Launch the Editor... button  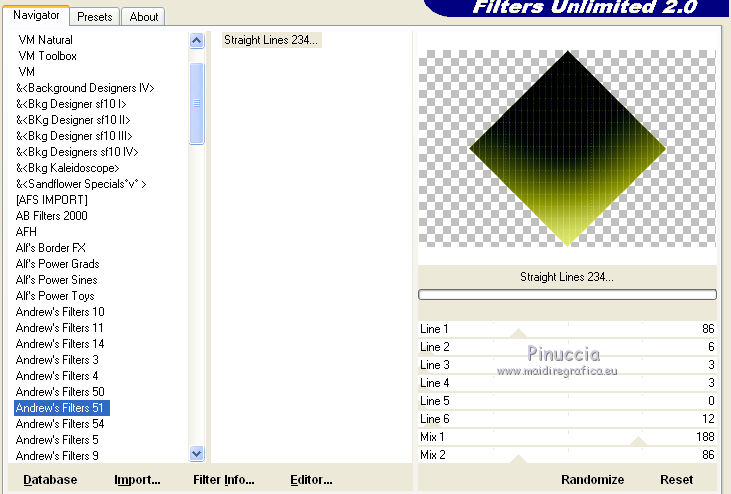[311, 480]
